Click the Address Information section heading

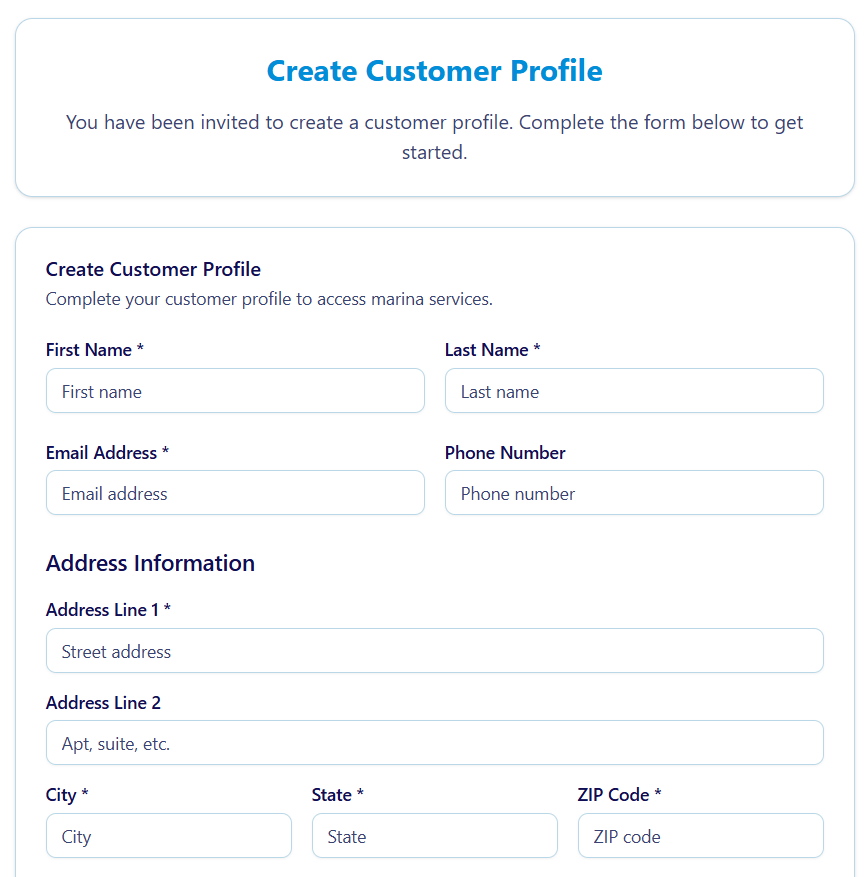point(150,563)
